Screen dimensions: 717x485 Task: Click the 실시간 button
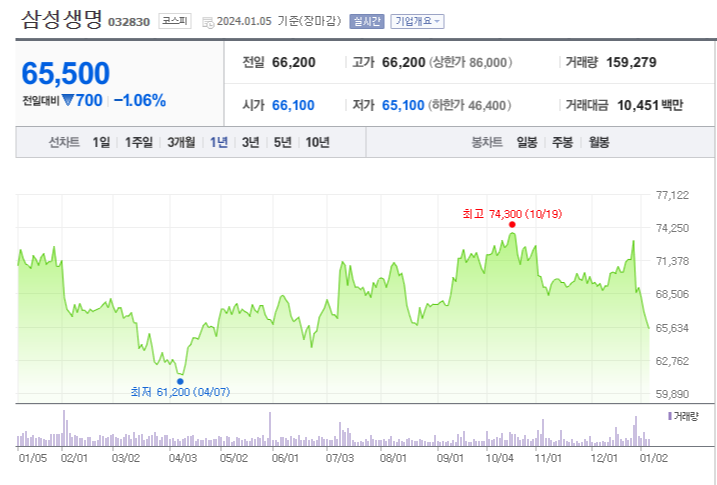[x=367, y=21]
